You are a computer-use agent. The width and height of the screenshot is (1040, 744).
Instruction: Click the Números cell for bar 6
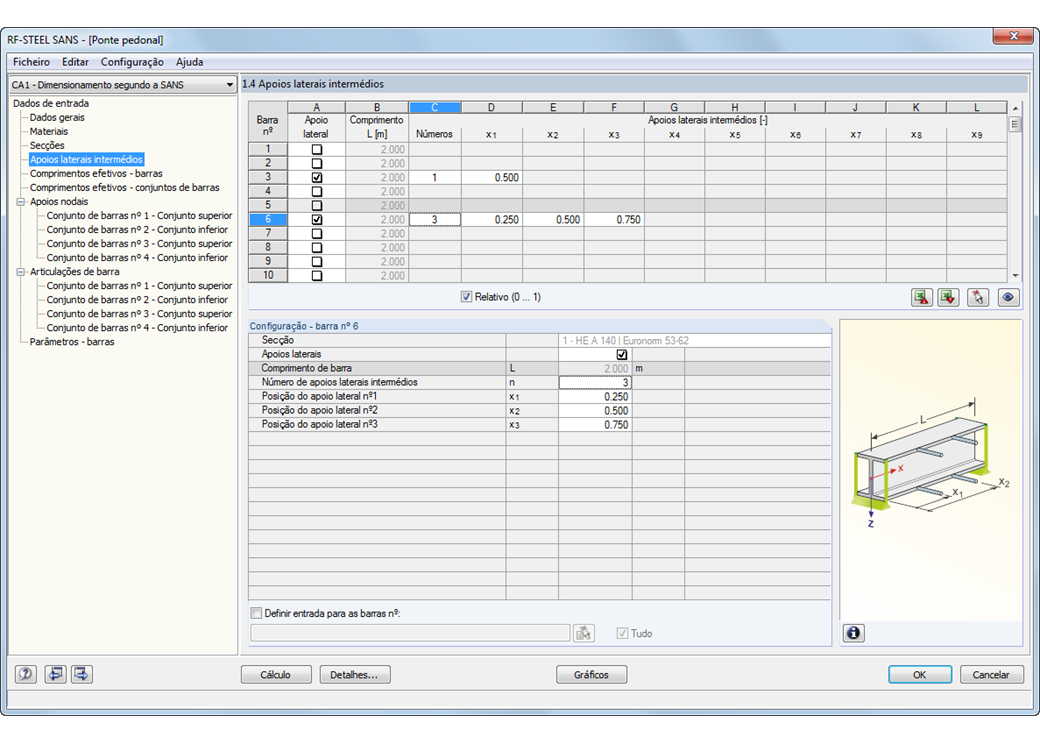click(434, 219)
